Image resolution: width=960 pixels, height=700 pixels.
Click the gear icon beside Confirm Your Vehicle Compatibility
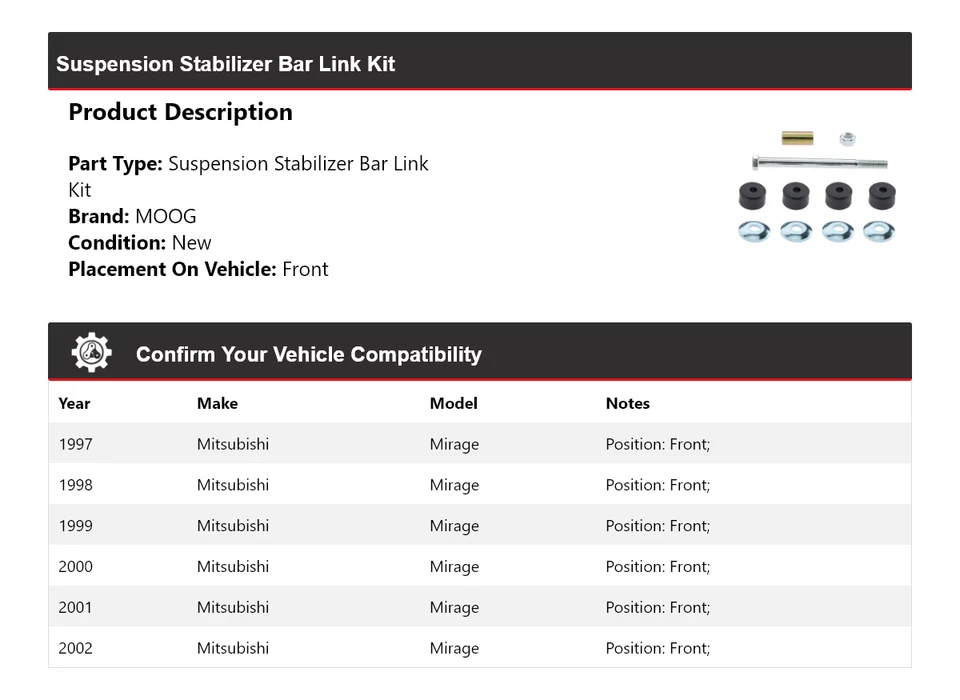tap(92, 353)
